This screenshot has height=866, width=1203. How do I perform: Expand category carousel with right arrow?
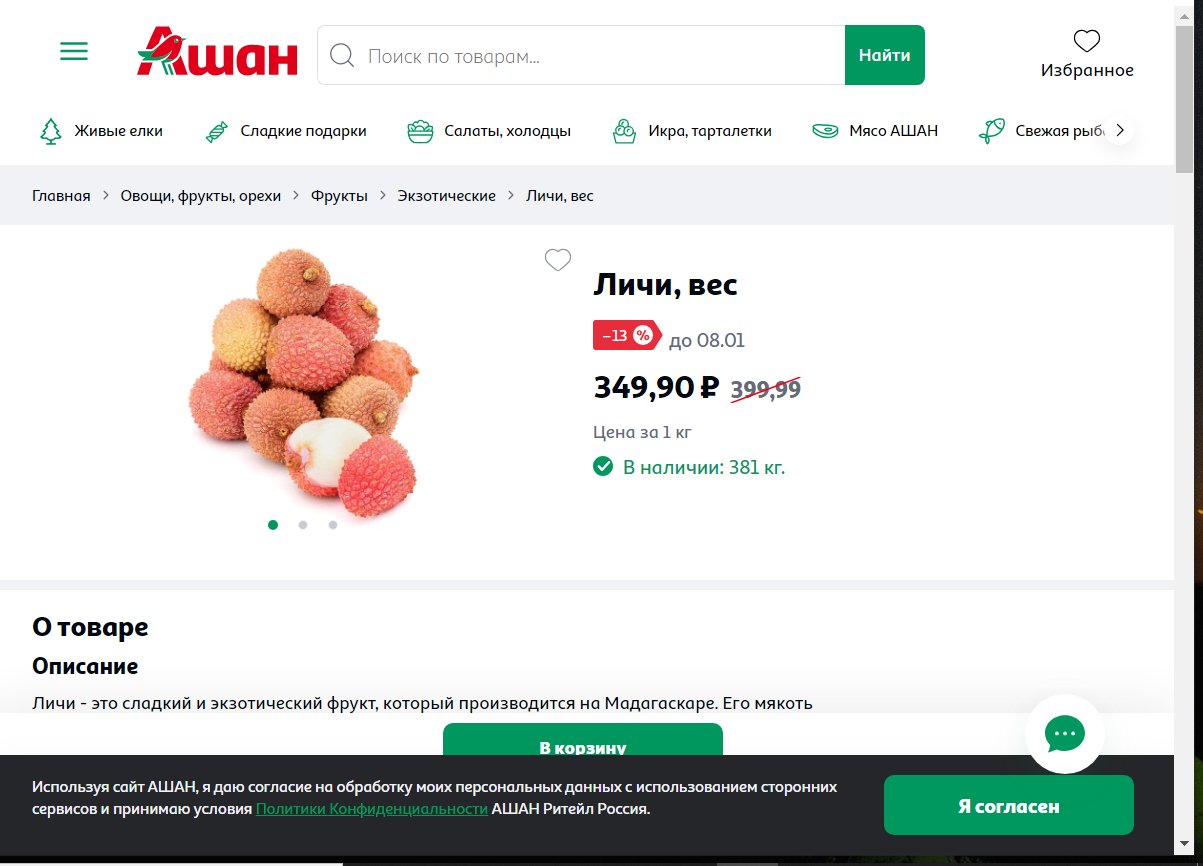[1119, 130]
